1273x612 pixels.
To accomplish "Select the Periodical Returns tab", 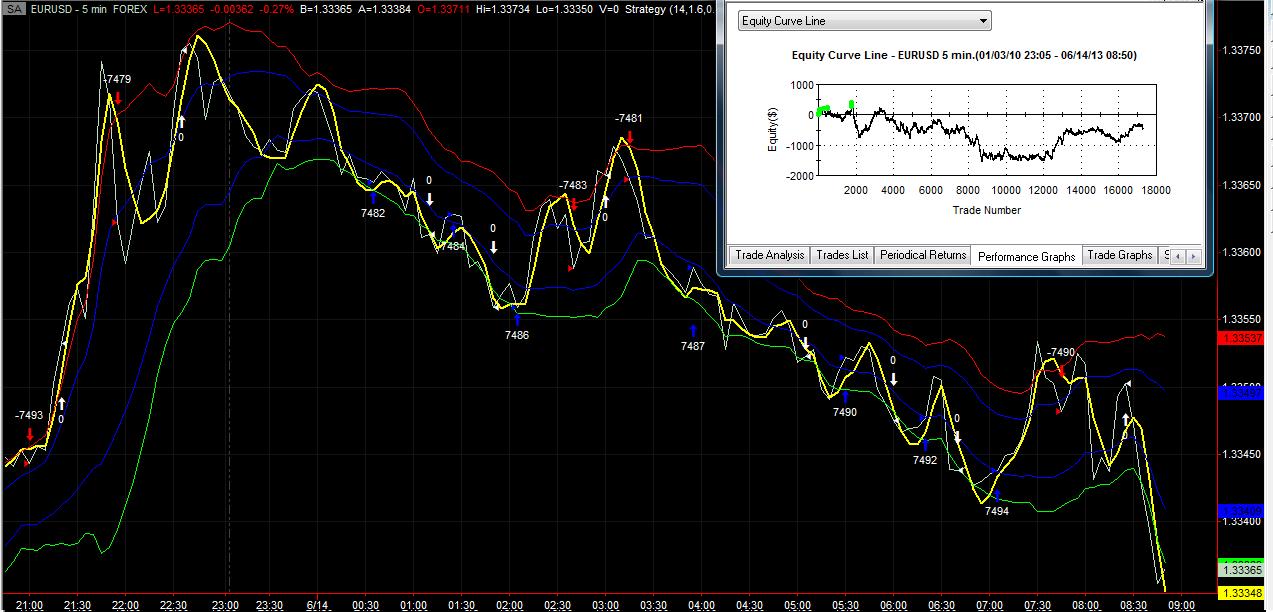I will pos(922,255).
